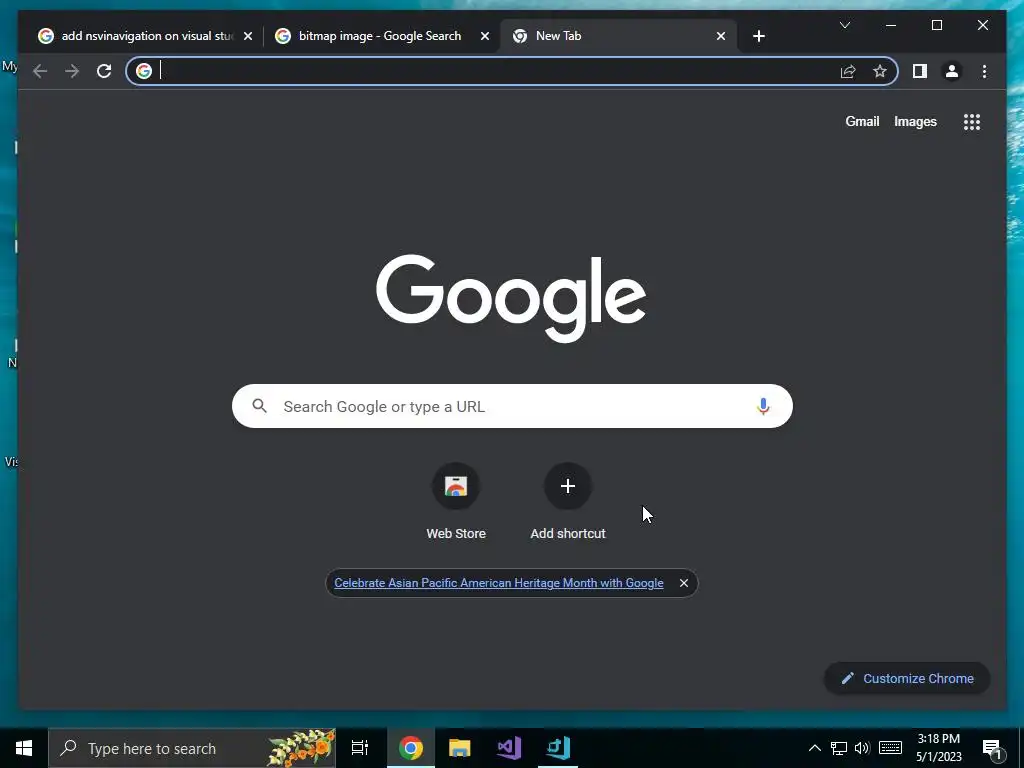Click the Google icon in the address bar

144,71
